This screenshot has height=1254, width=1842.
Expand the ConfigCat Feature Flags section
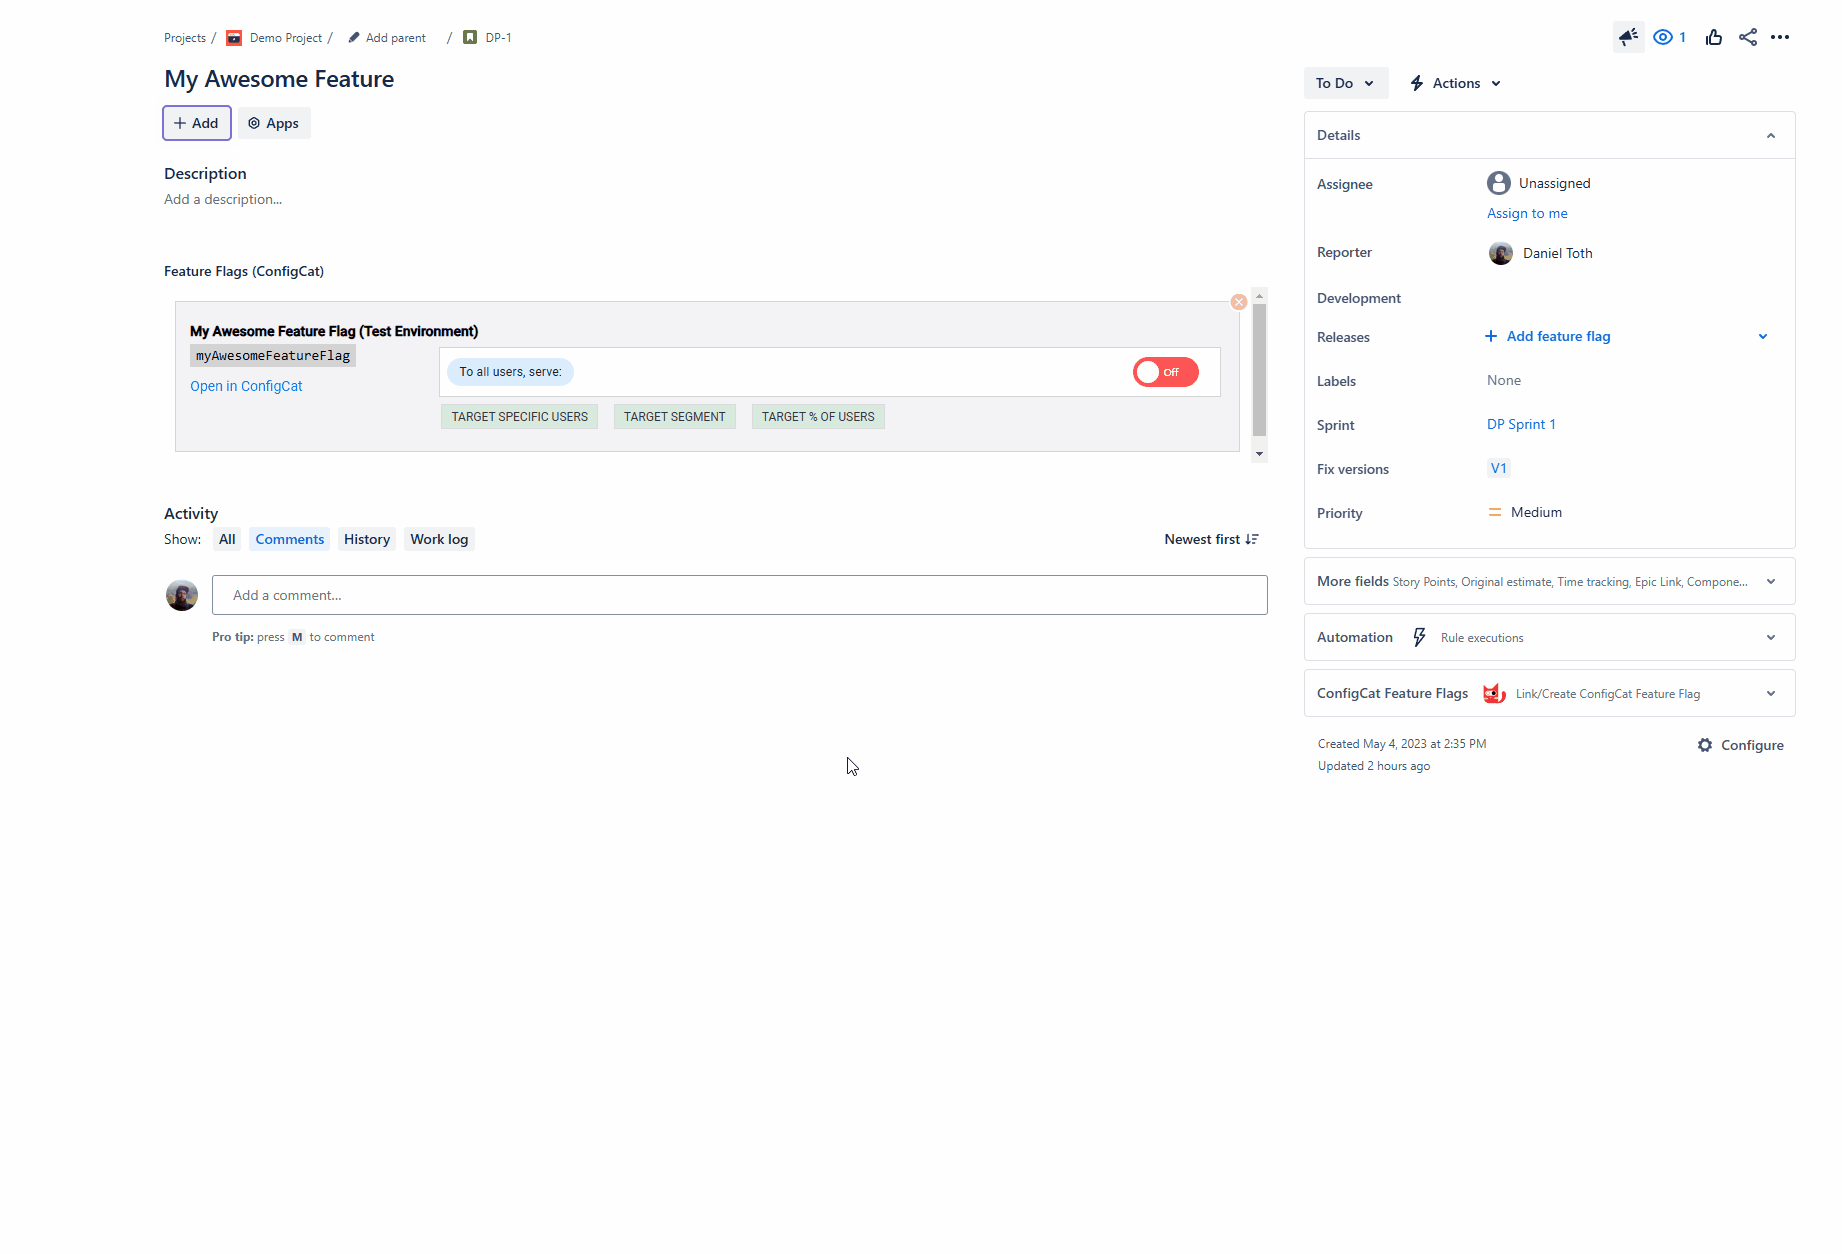(x=1770, y=693)
